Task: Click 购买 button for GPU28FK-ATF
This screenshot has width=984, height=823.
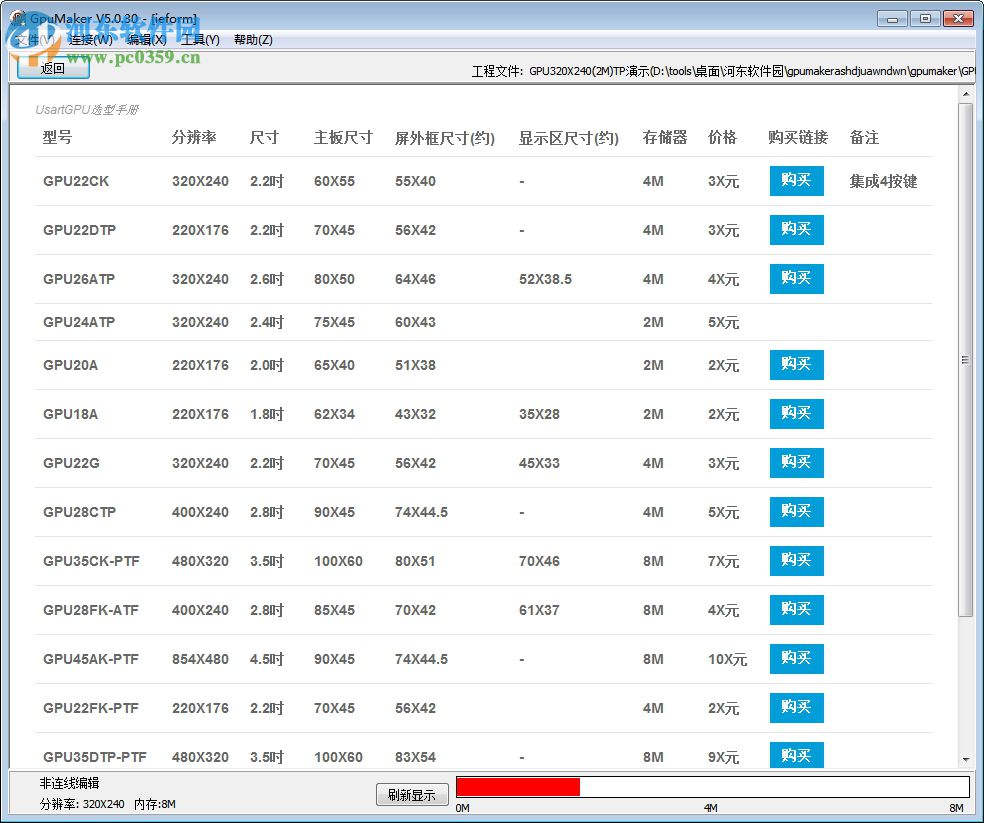Action: 796,610
